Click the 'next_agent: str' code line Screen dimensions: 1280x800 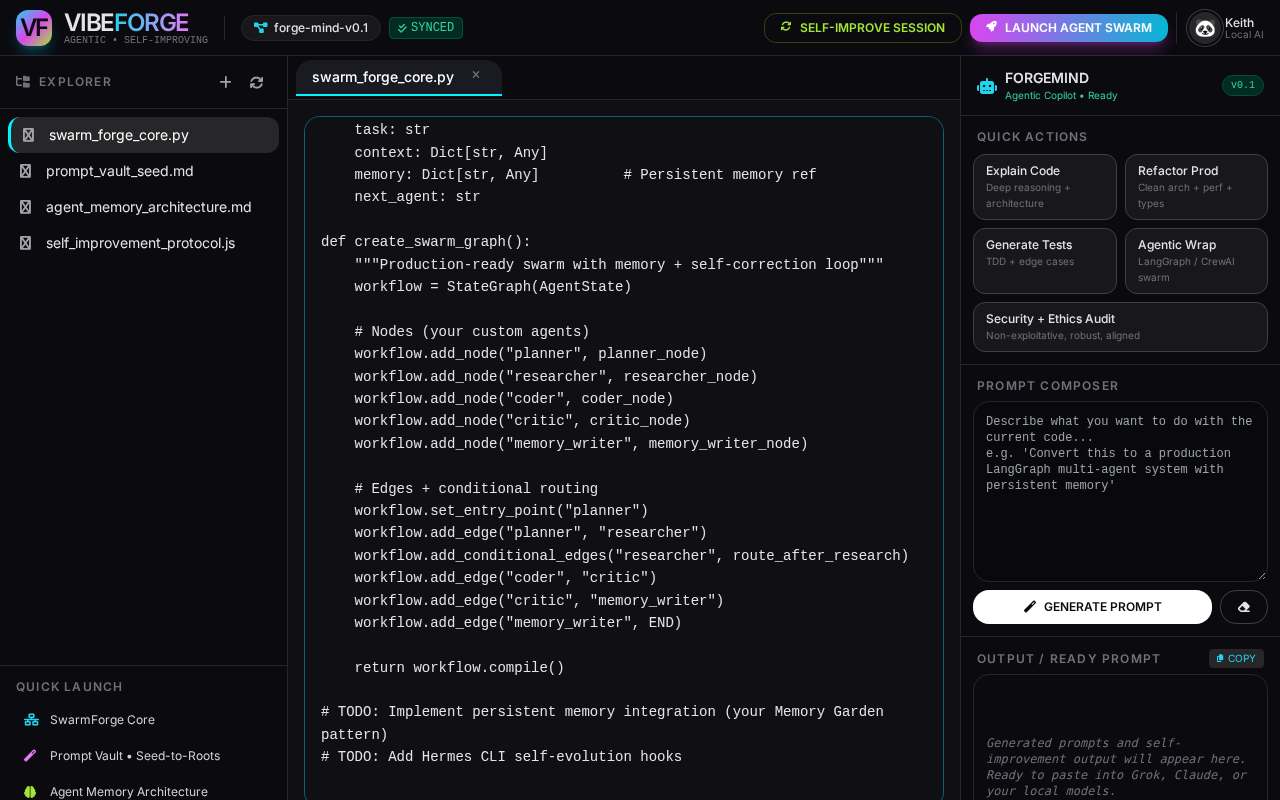point(417,197)
